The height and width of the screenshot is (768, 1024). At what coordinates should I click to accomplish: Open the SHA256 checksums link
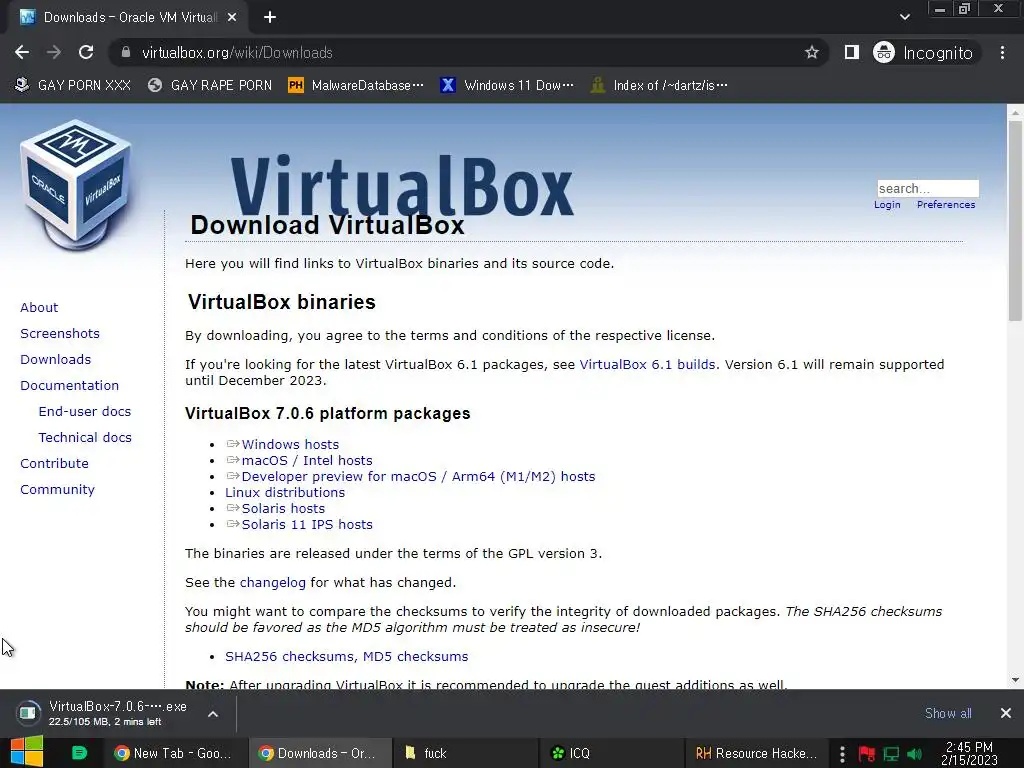[x=289, y=656]
